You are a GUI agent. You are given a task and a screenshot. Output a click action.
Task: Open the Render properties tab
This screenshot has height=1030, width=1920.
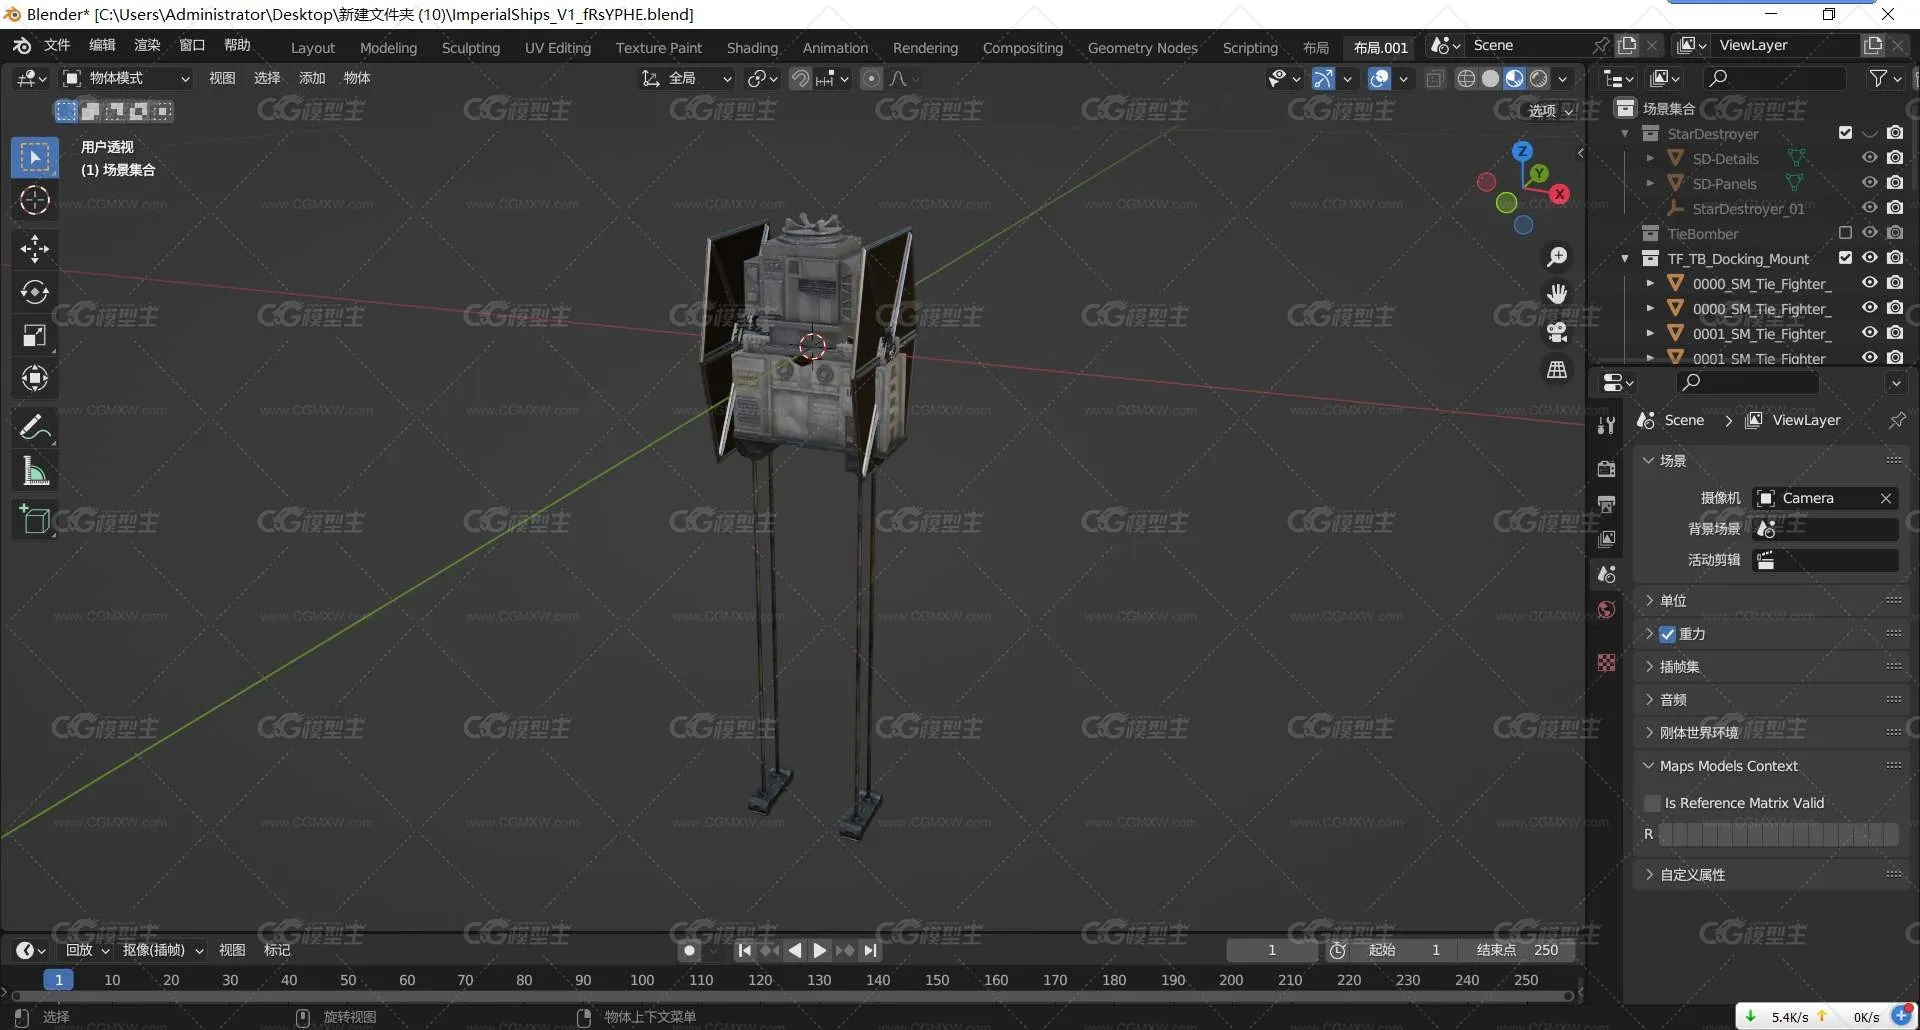tap(1607, 469)
